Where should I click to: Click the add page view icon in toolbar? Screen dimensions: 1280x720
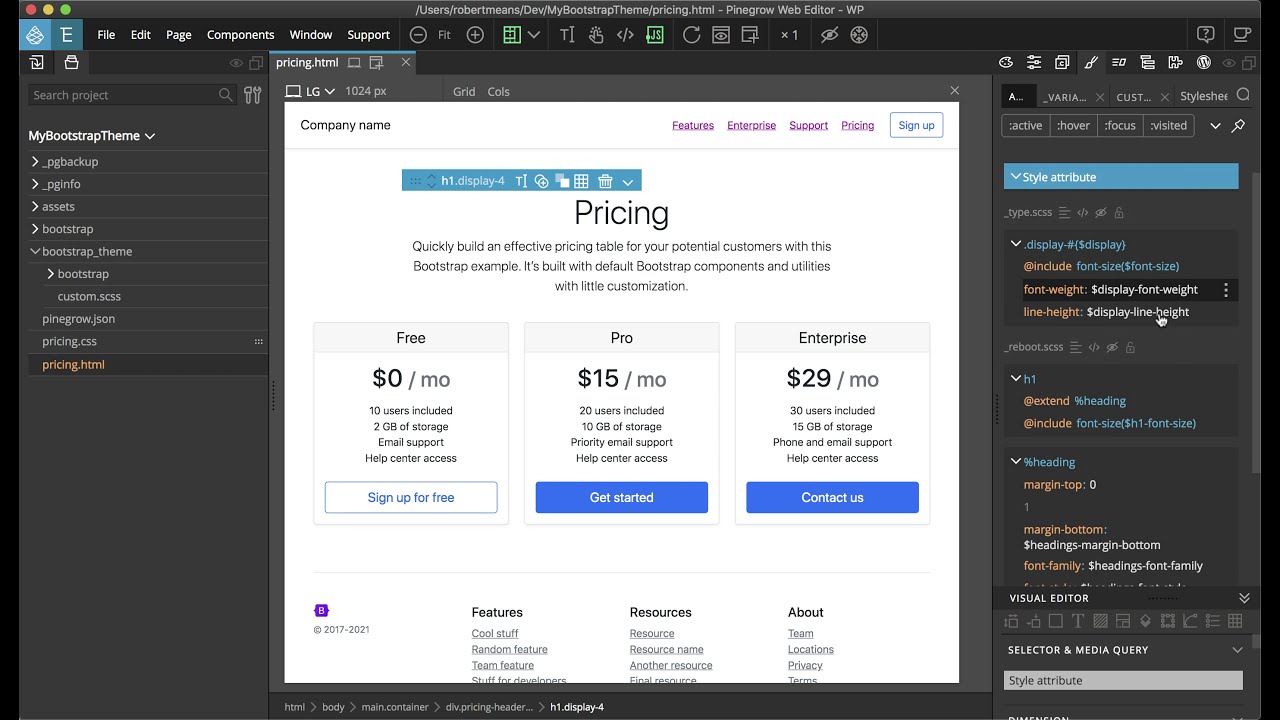point(750,34)
